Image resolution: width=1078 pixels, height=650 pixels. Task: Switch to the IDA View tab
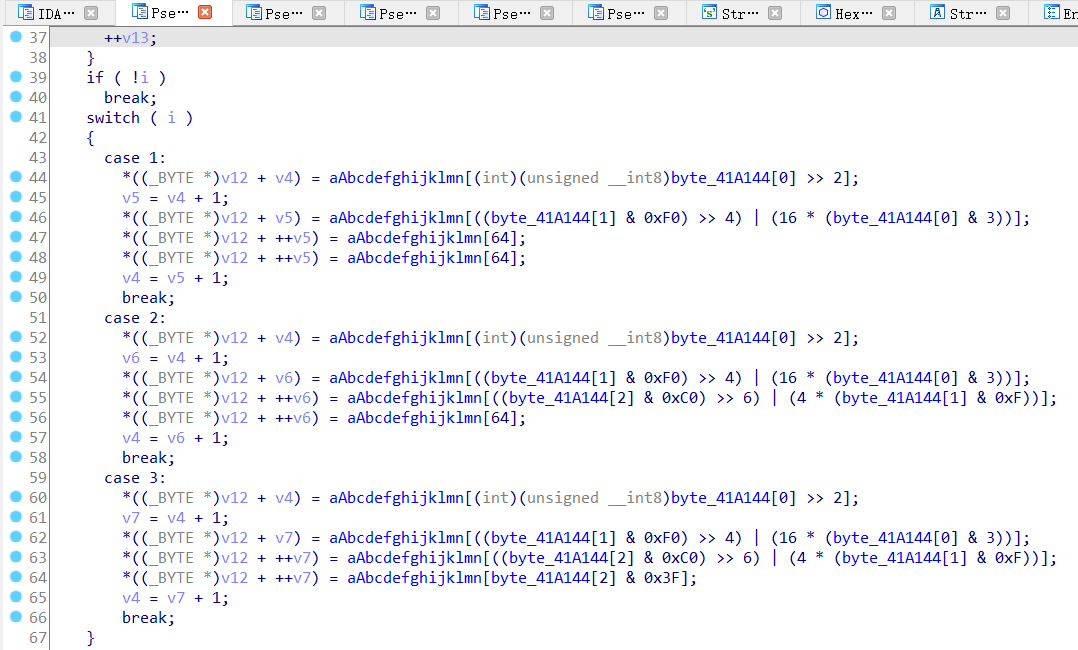pos(55,13)
